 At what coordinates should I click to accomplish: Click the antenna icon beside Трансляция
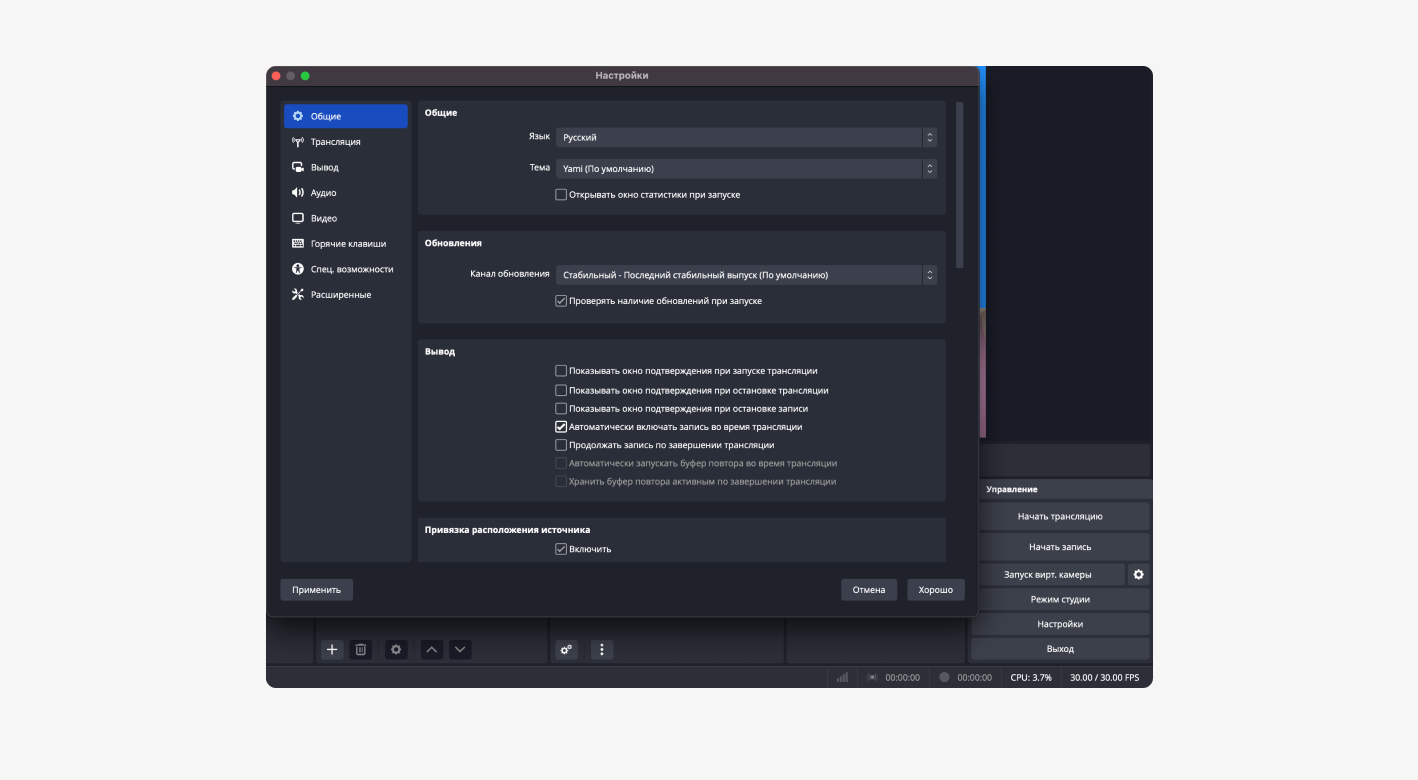coord(297,142)
